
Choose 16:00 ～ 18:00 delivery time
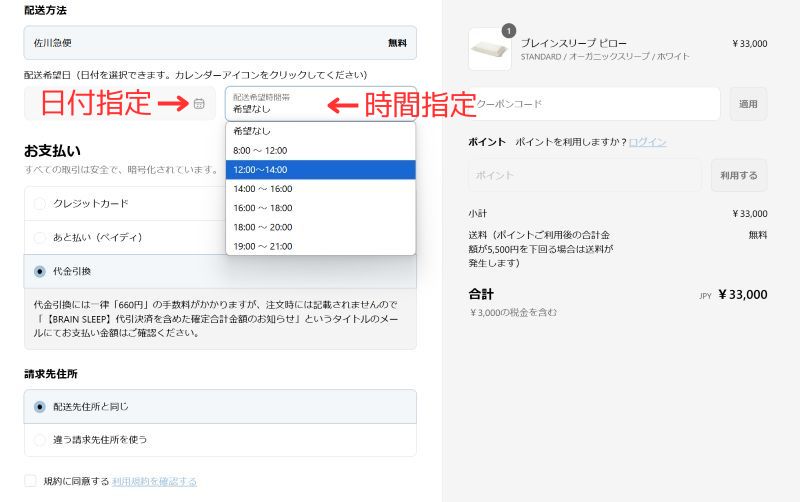pos(320,207)
